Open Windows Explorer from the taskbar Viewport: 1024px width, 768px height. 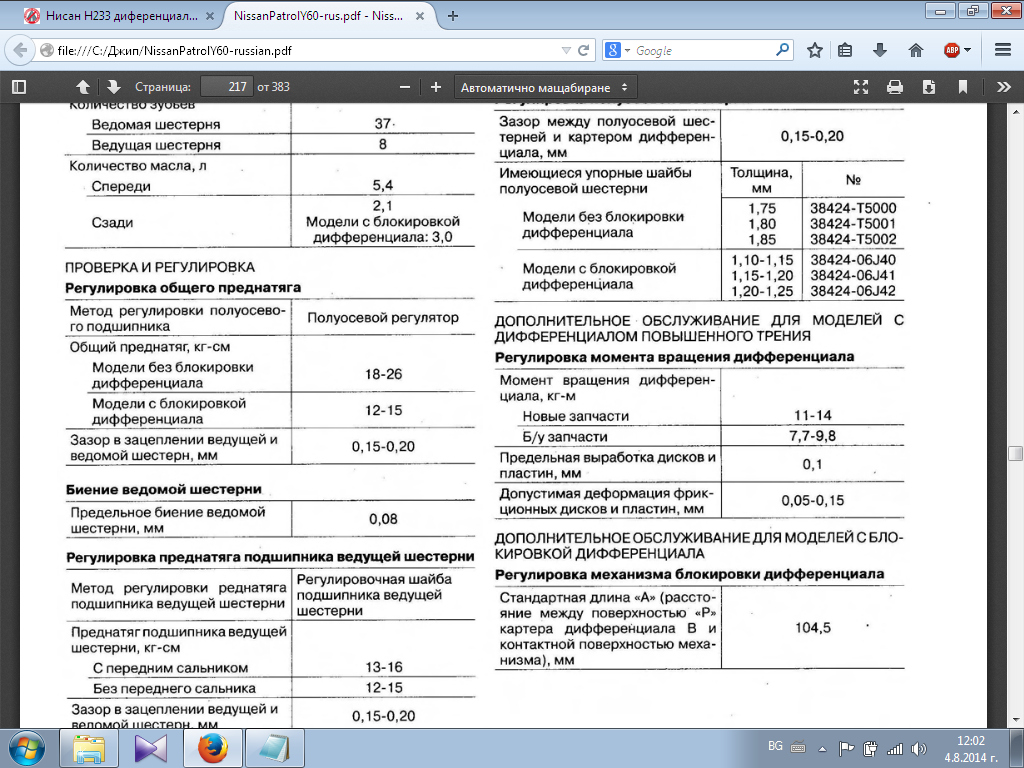(89, 748)
